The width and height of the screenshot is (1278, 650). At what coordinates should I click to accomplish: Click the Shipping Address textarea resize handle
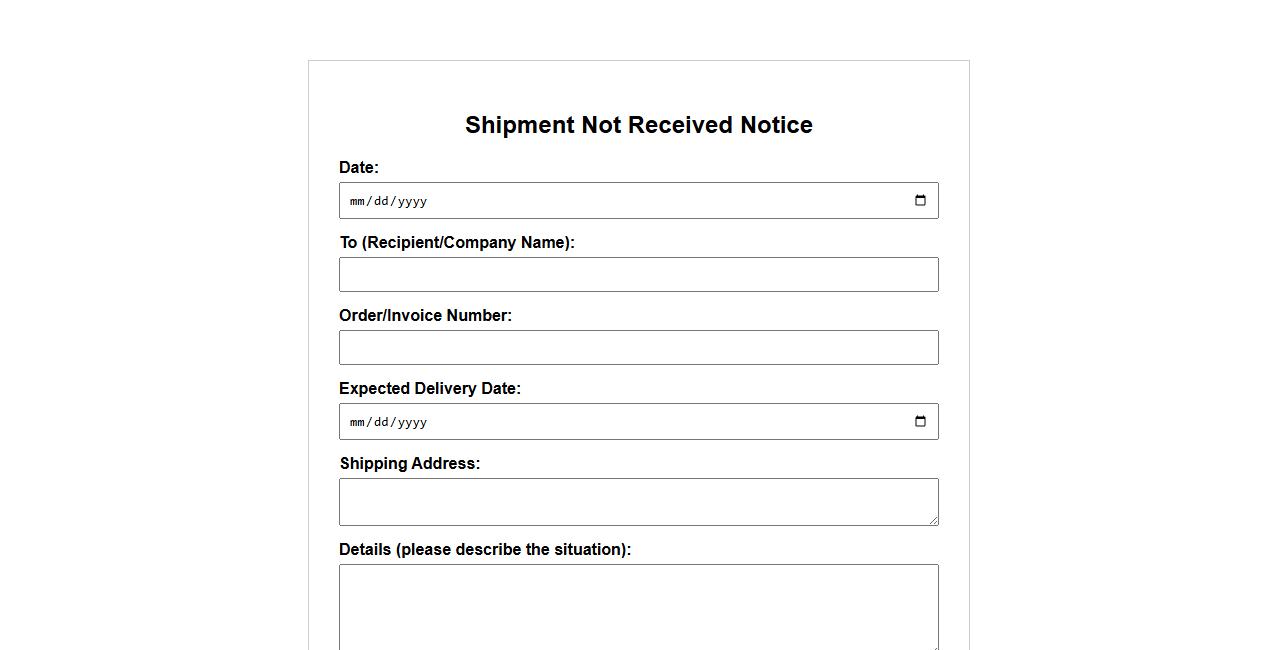pos(933,520)
